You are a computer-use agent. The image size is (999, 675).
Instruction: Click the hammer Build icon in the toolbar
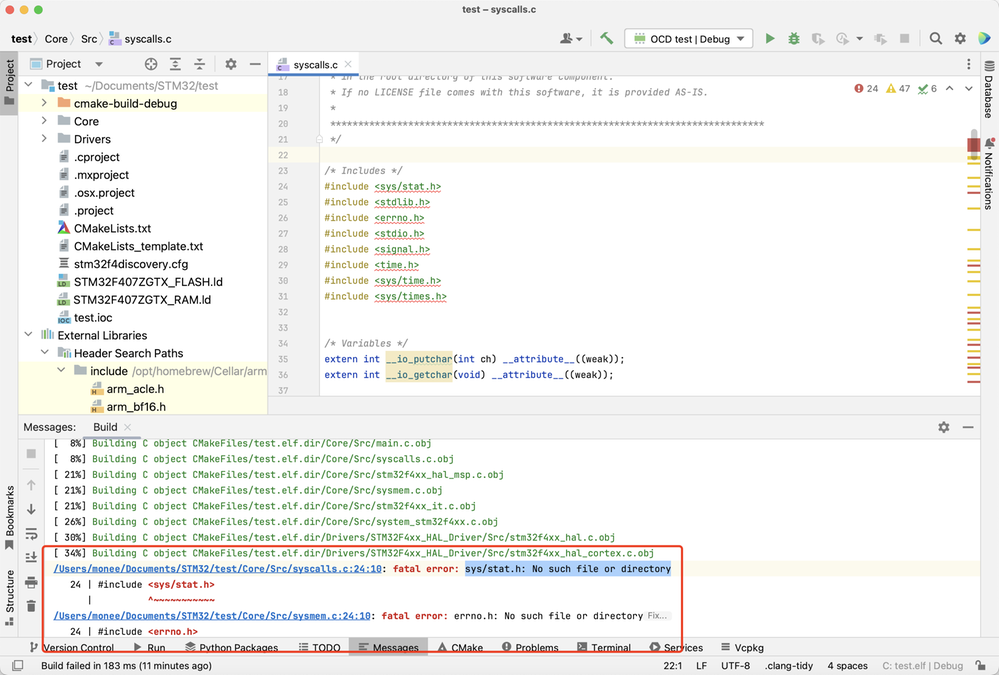click(x=606, y=39)
